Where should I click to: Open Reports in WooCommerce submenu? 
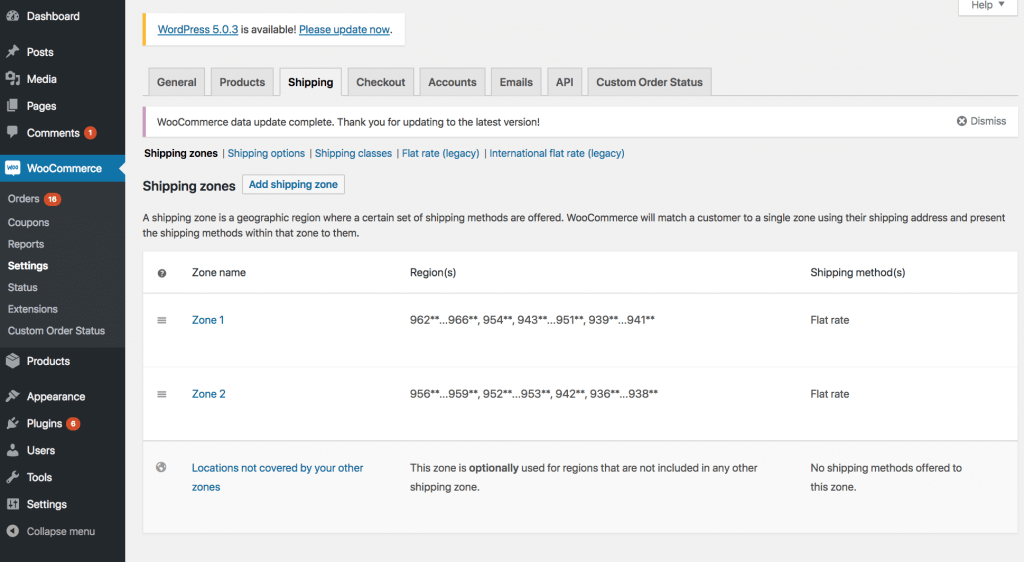point(26,244)
